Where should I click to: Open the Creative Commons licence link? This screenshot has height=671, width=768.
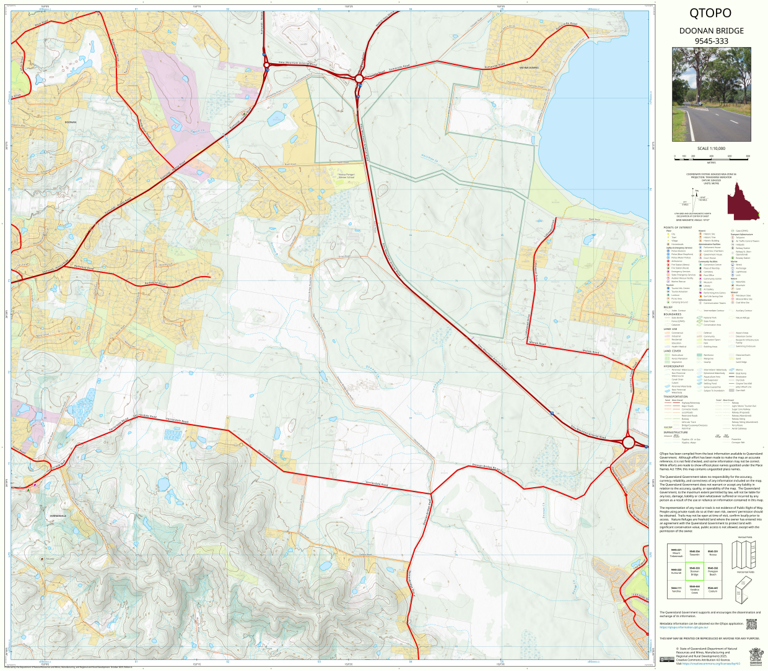(711, 664)
